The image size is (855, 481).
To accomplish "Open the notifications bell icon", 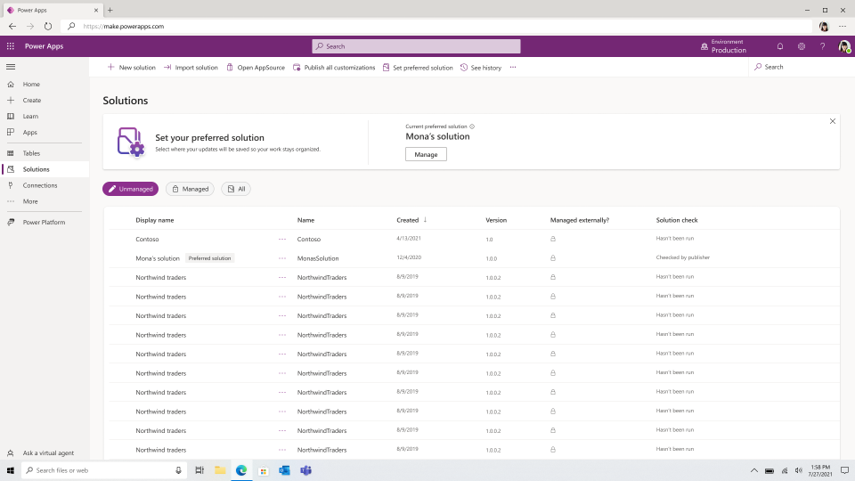I will point(780,46).
